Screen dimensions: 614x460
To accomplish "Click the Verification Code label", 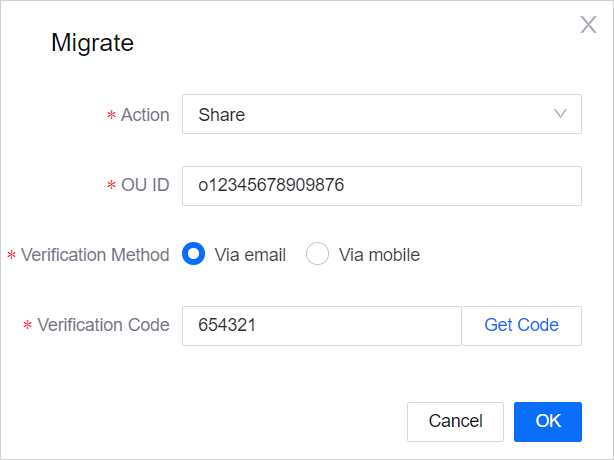I will point(103,325).
